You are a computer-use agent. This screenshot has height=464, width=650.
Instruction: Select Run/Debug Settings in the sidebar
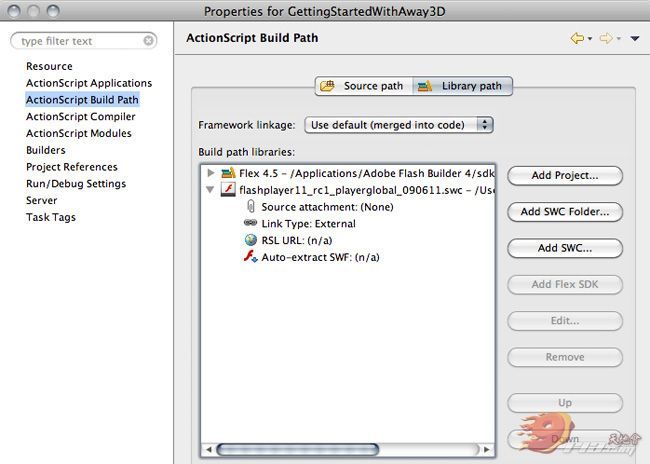coord(76,184)
